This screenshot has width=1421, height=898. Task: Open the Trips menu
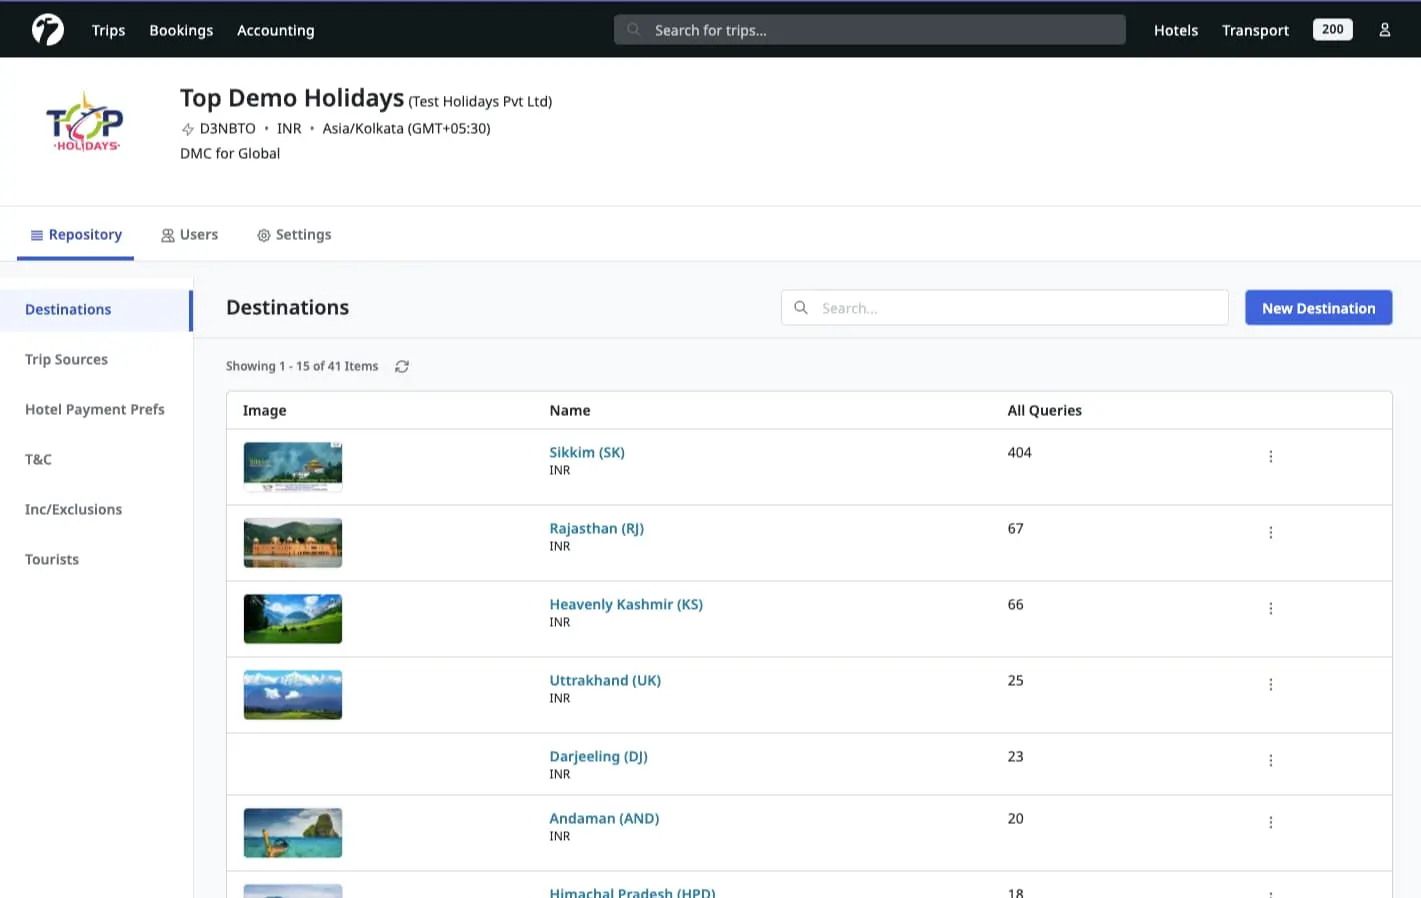108,30
